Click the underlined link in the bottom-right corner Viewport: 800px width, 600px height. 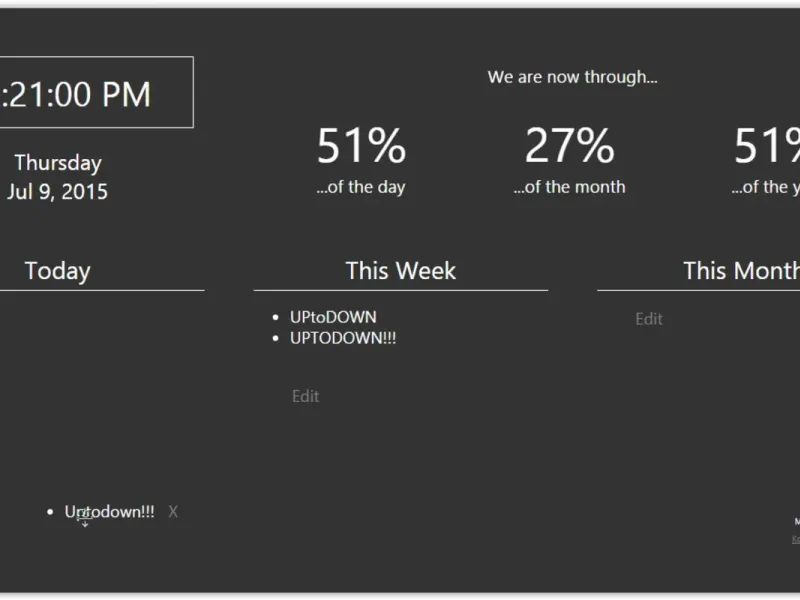point(796,539)
